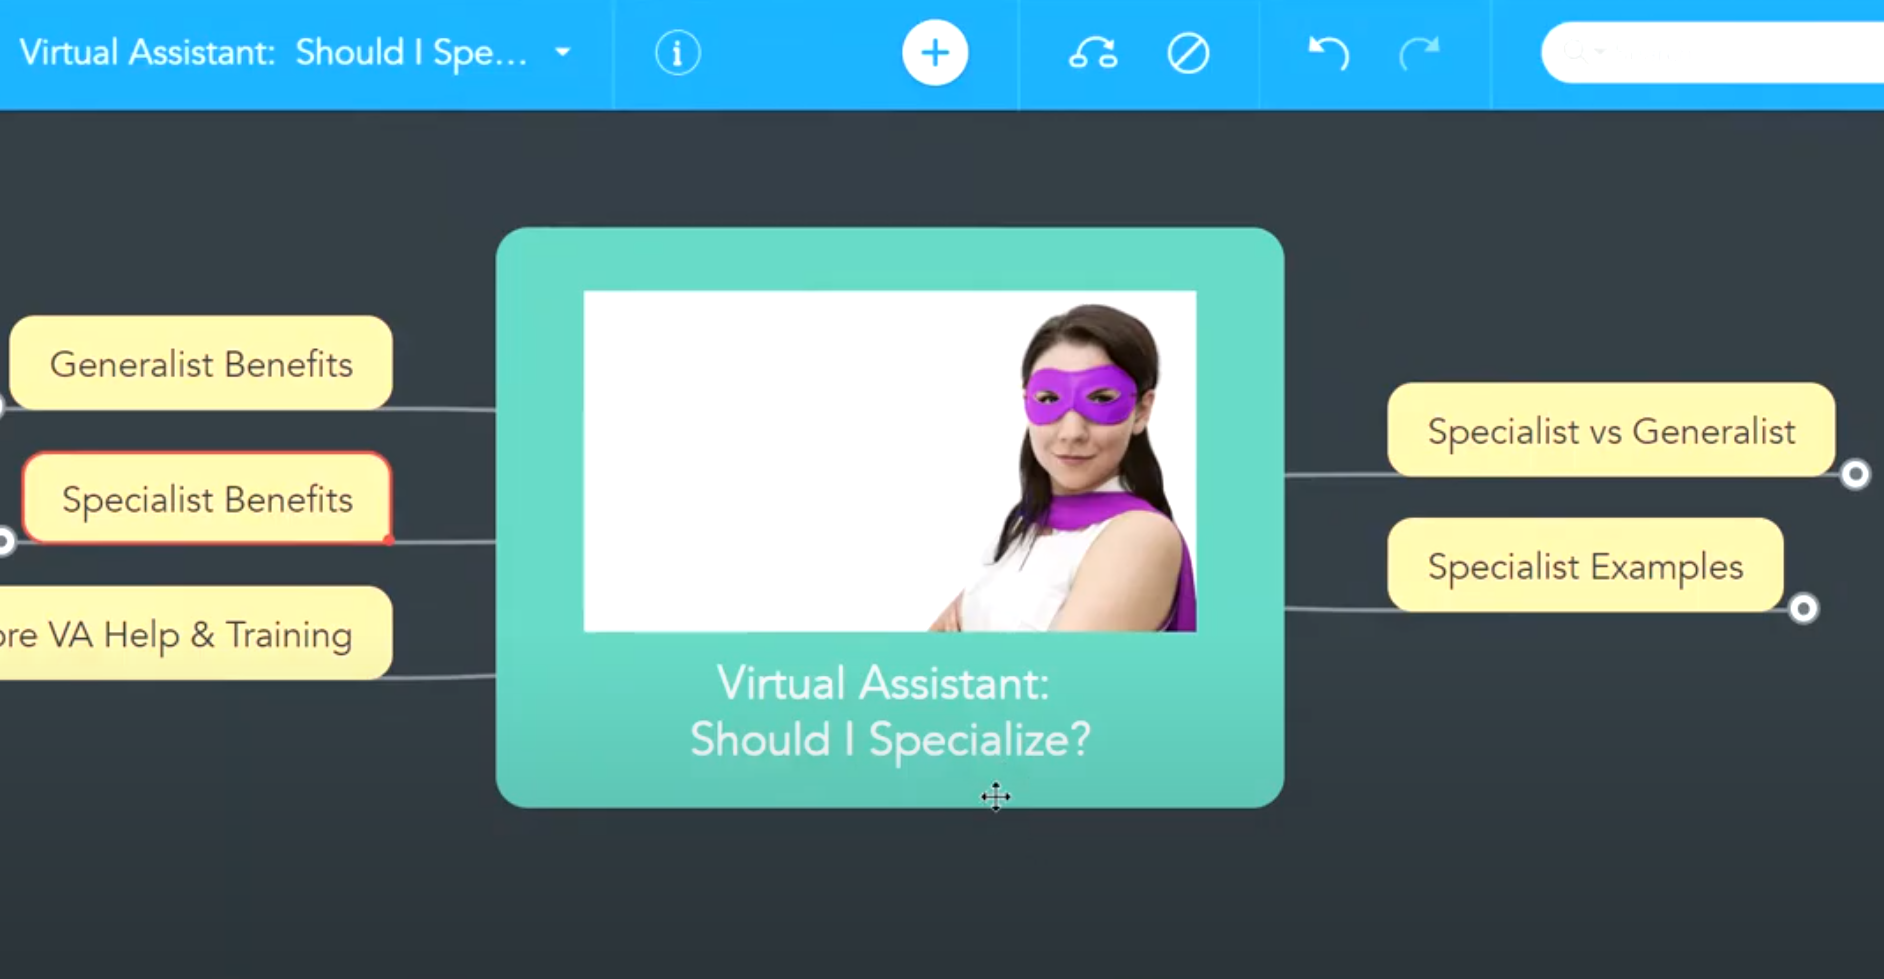
Task: Expand the Specialist Examples branch circle
Action: 1803,609
